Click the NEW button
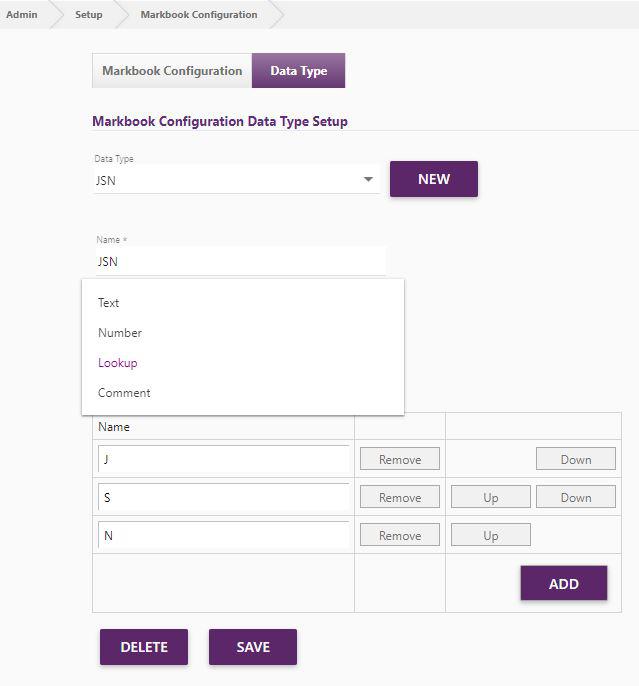 [x=433, y=179]
